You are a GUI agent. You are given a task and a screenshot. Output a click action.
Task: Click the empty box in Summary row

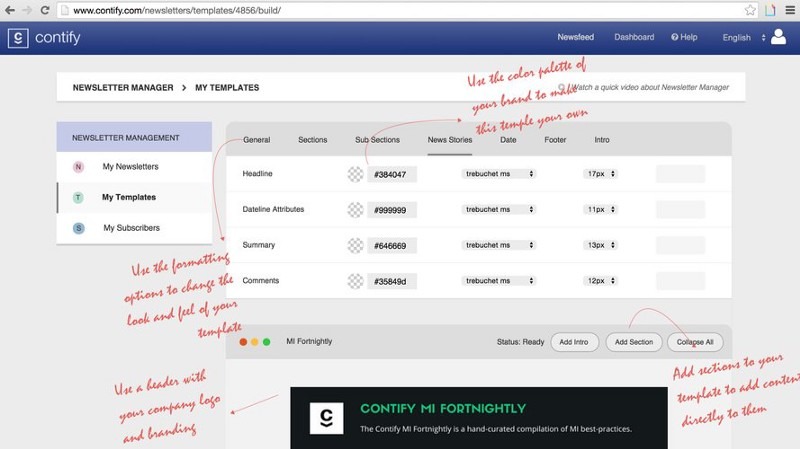point(681,245)
